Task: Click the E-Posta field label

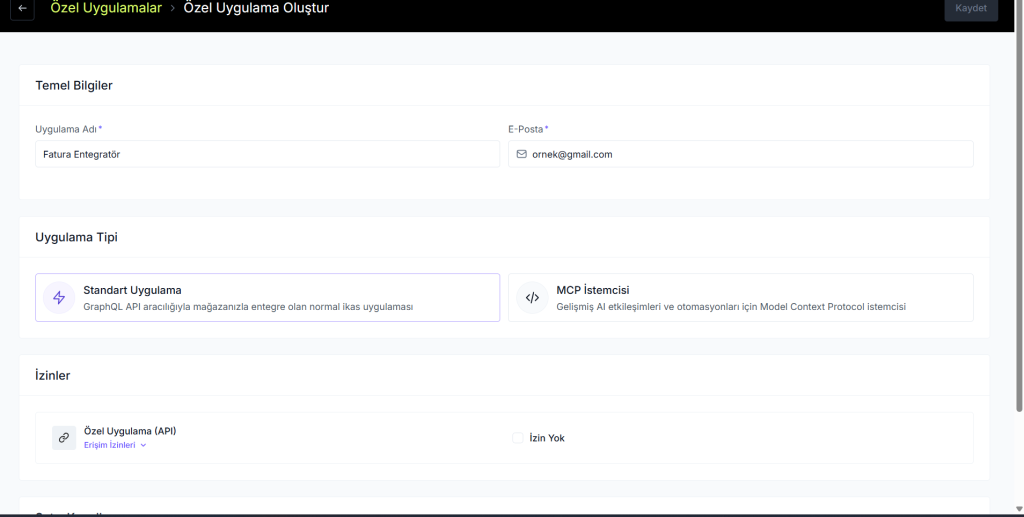Action: (528, 129)
